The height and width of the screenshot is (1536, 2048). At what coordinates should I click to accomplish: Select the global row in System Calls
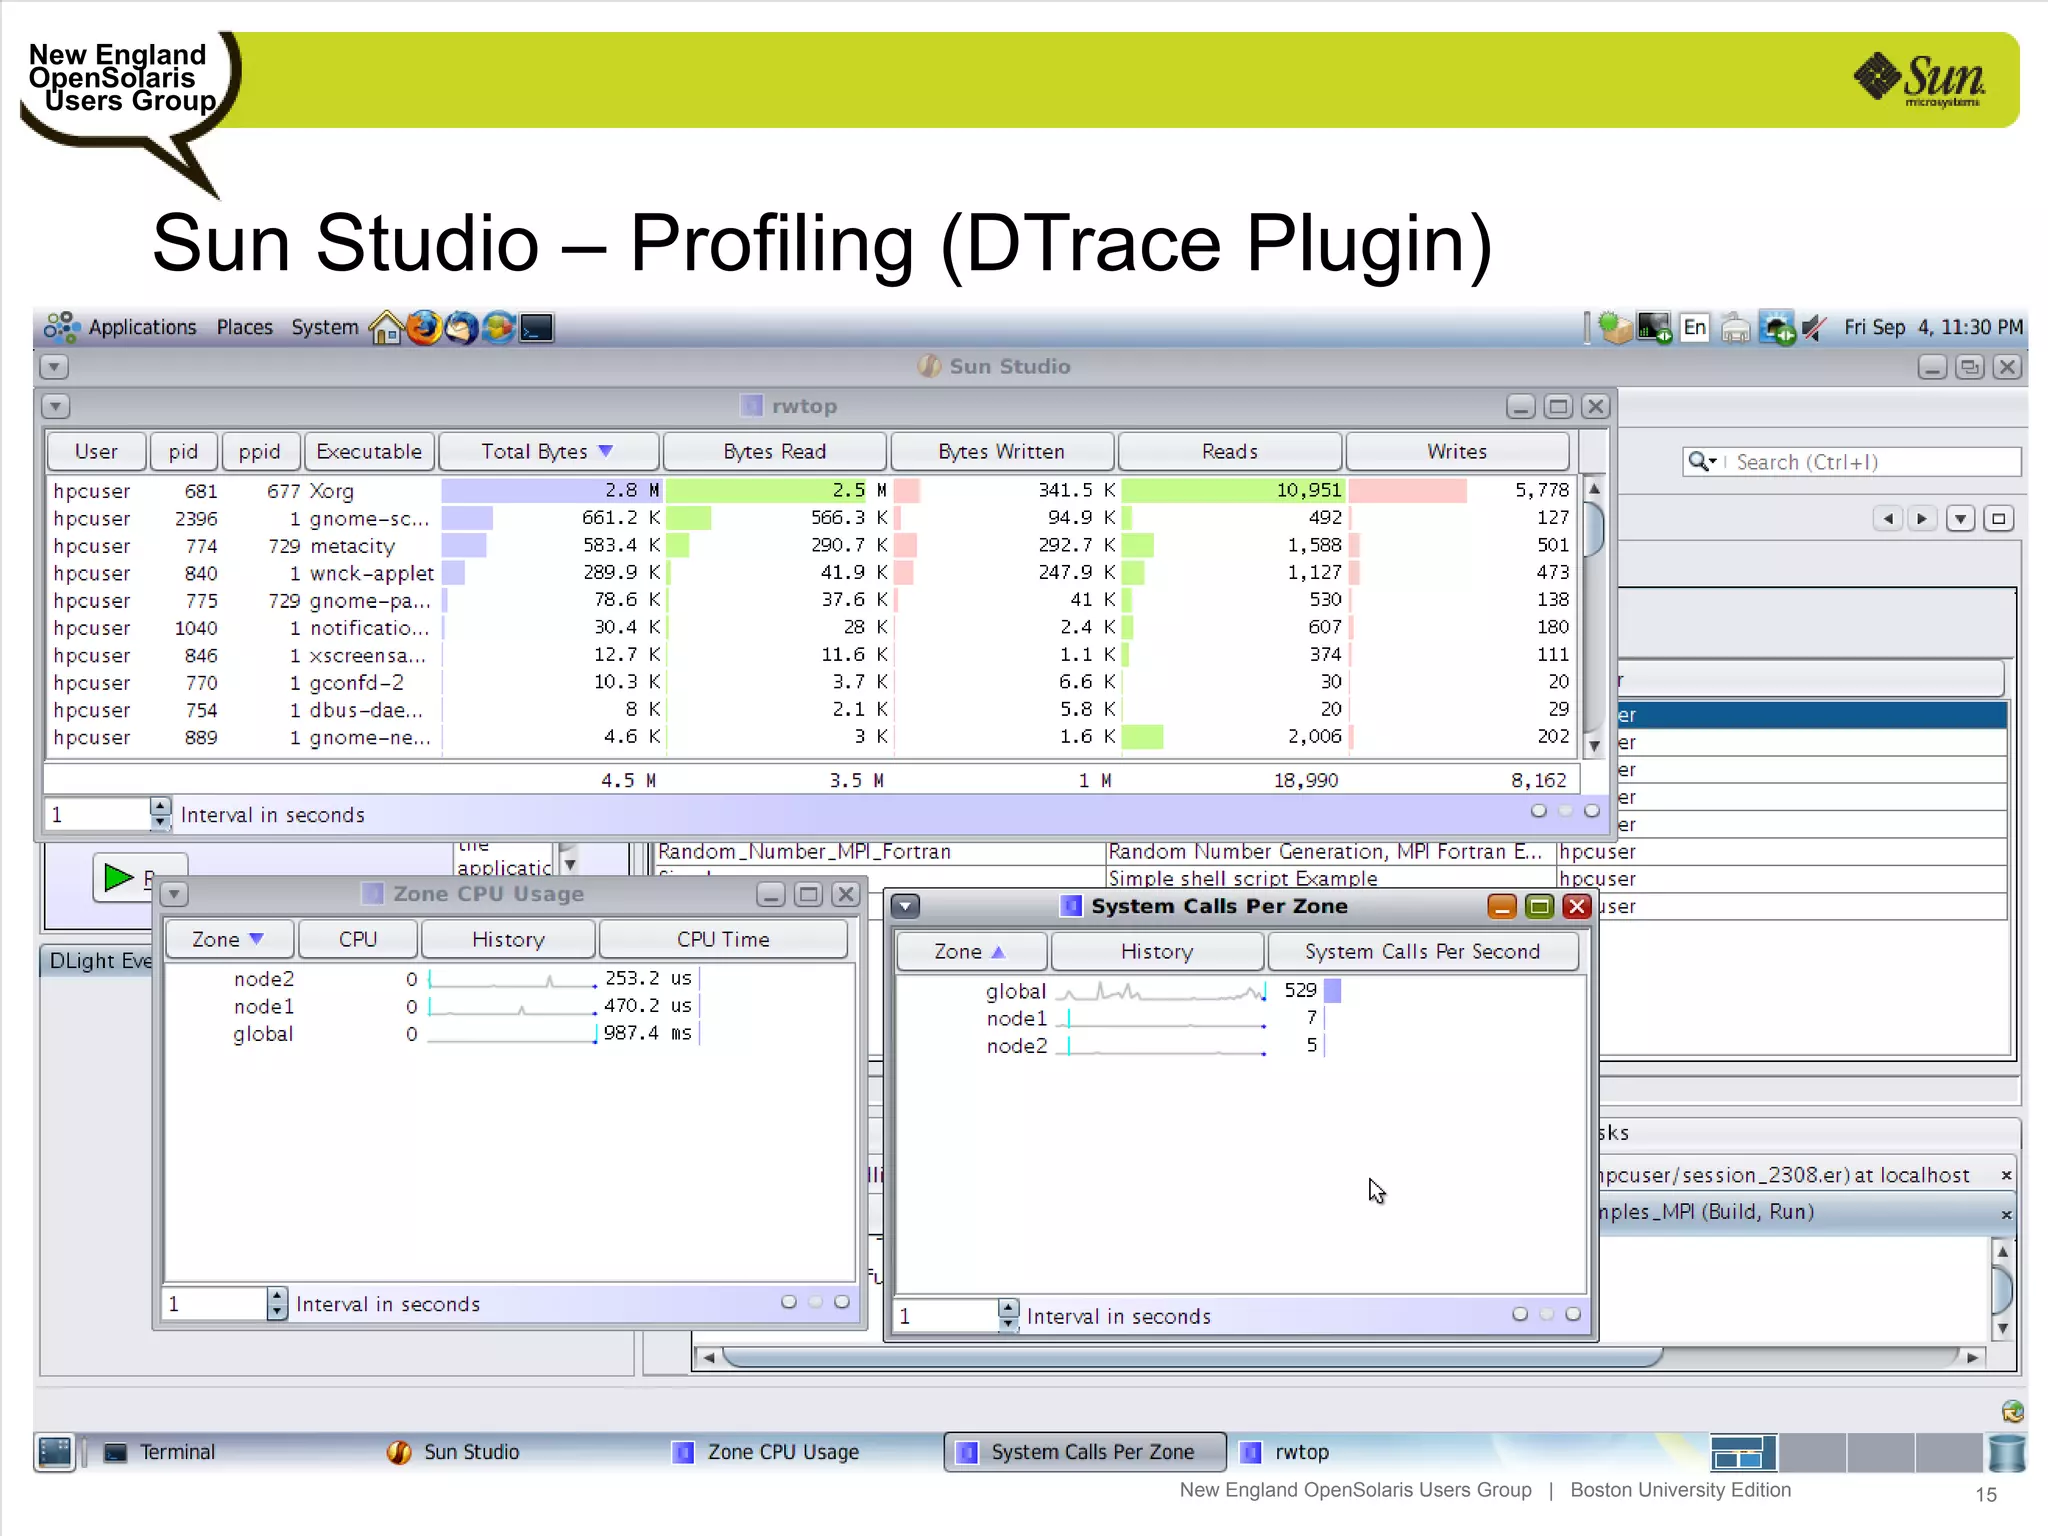tap(1240, 990)
